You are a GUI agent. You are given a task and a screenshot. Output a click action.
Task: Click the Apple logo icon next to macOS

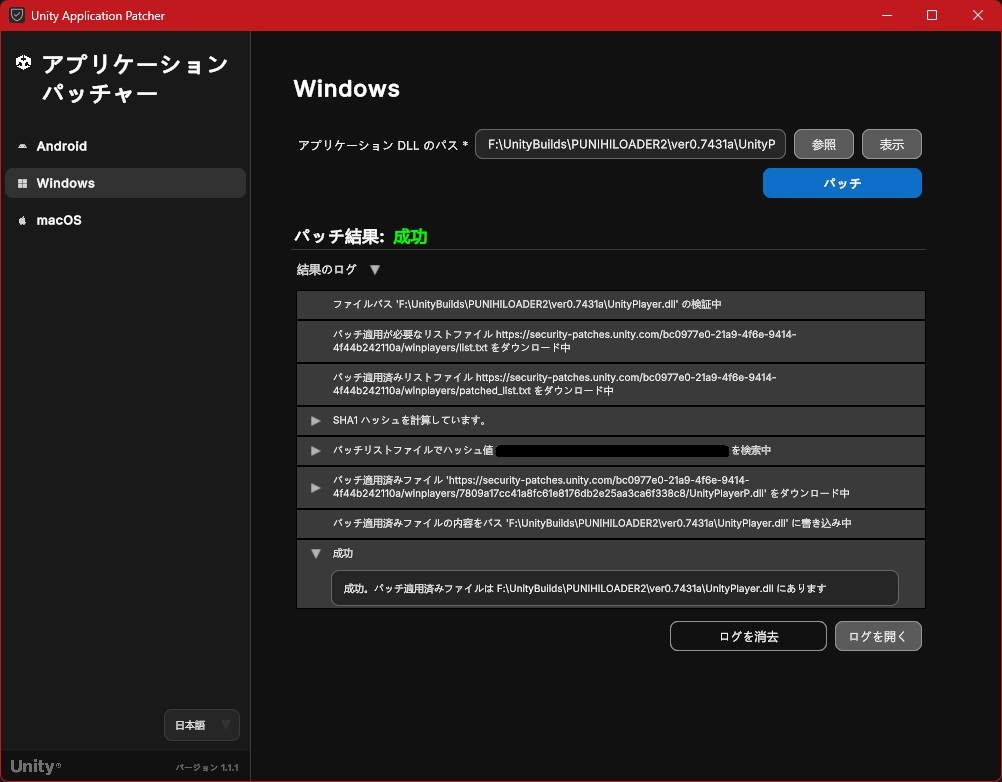(22, 220)
